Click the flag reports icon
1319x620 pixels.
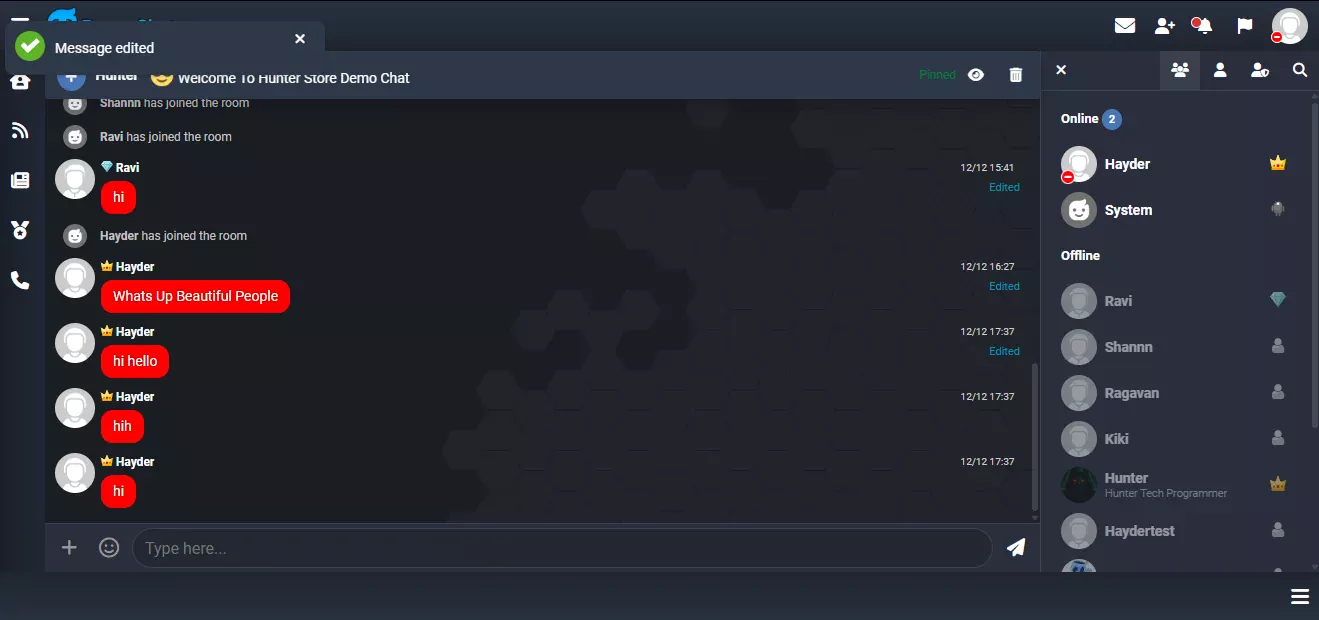[x=1245, y=26]
